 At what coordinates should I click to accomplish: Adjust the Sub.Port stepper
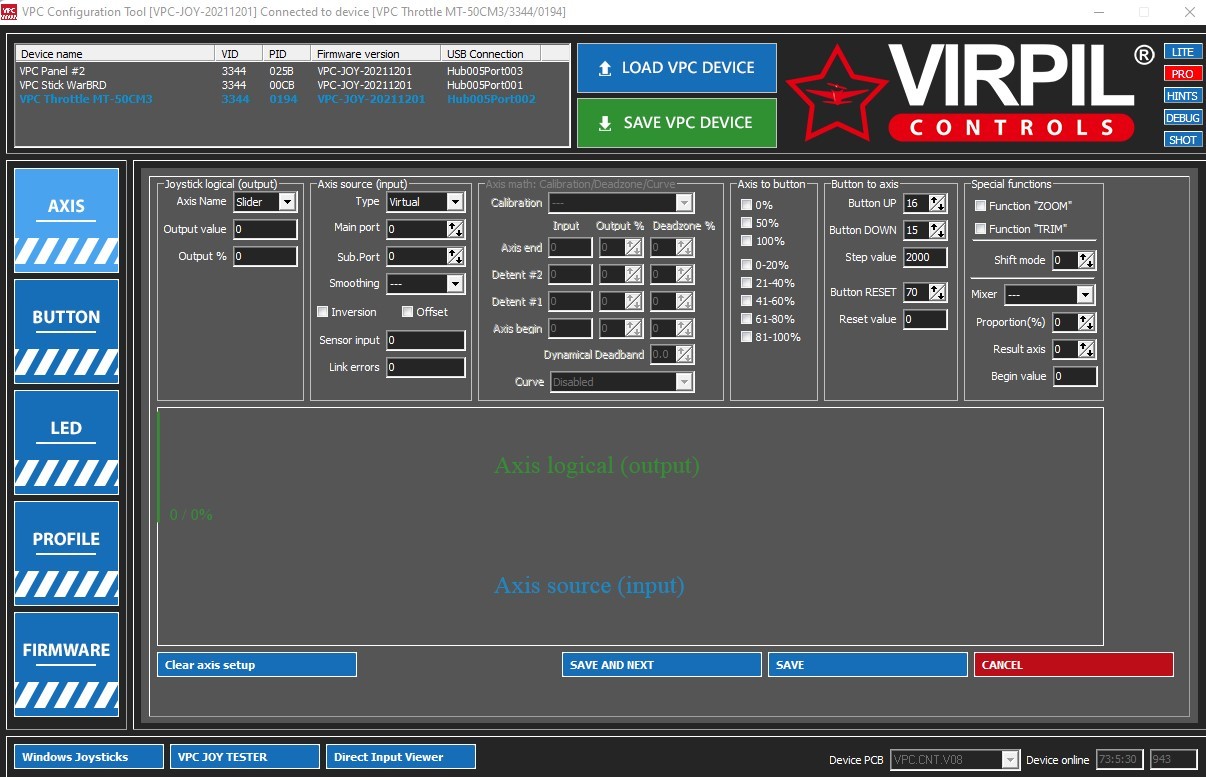click(455, 256)
